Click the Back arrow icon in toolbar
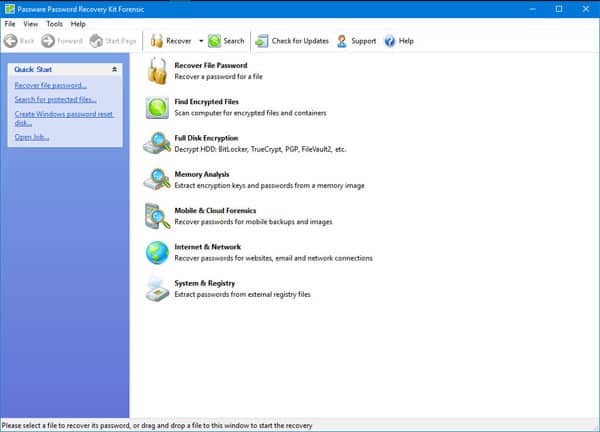The height and width of the screenshot is (432, 600). [x=11, y=41]
